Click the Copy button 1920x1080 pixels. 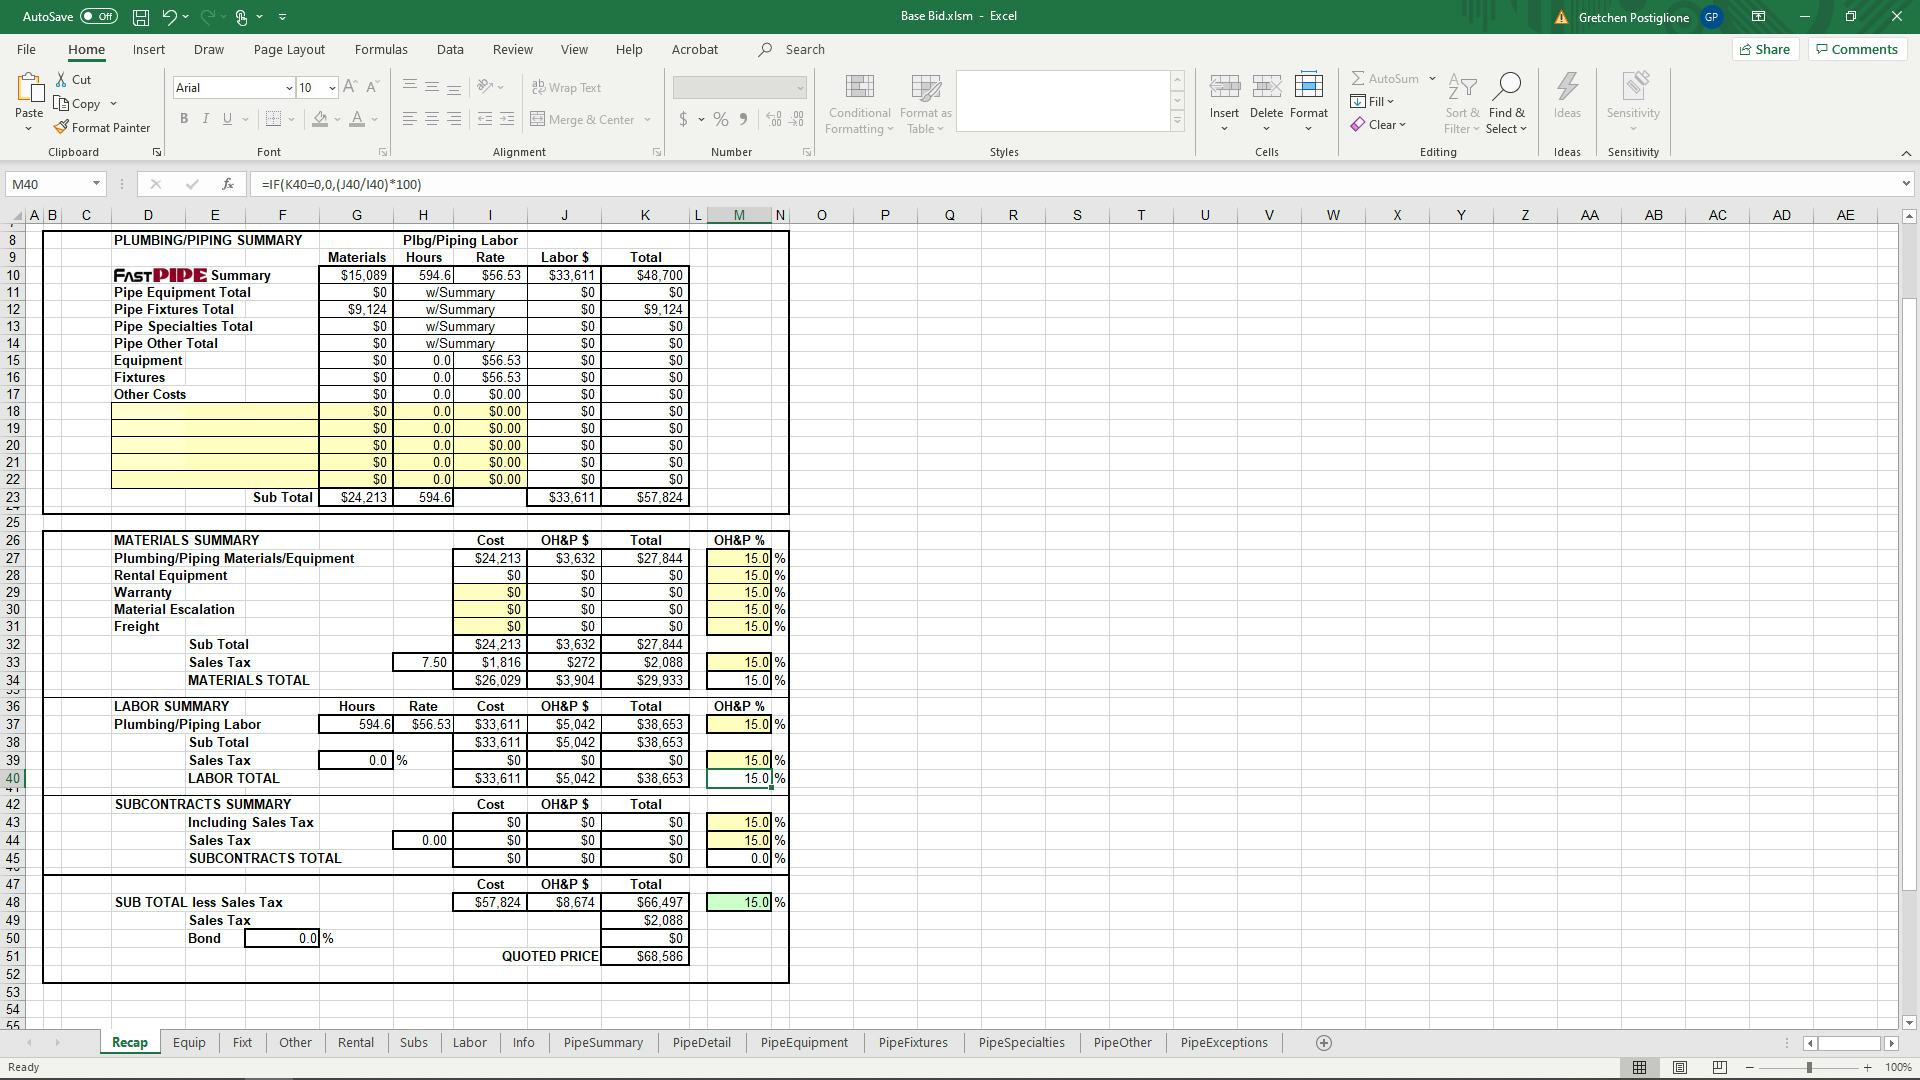78,104
